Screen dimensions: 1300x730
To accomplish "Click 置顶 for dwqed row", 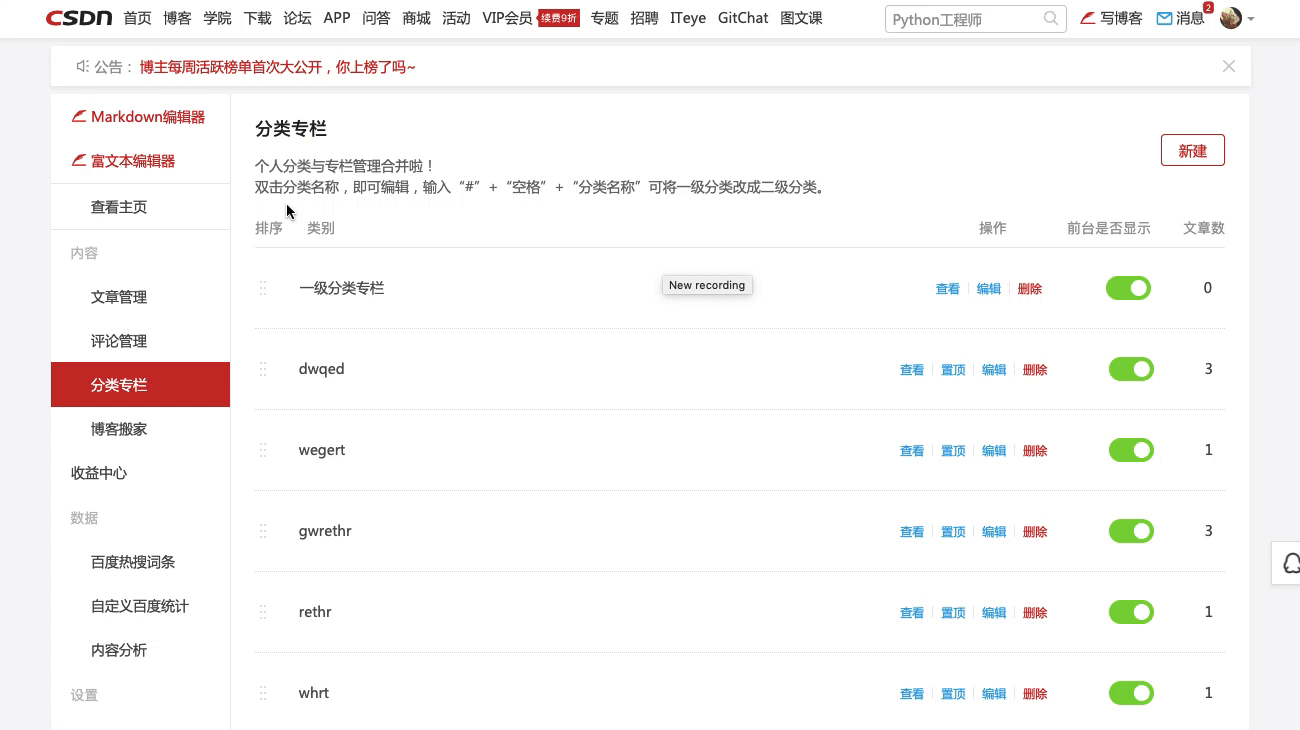I will [953, 370].
